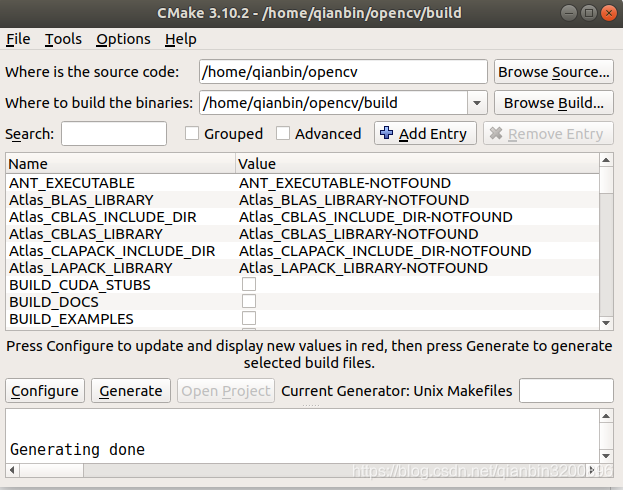623x490 pixels.
Task: Open the File menu
Action: tap(18, 39)
